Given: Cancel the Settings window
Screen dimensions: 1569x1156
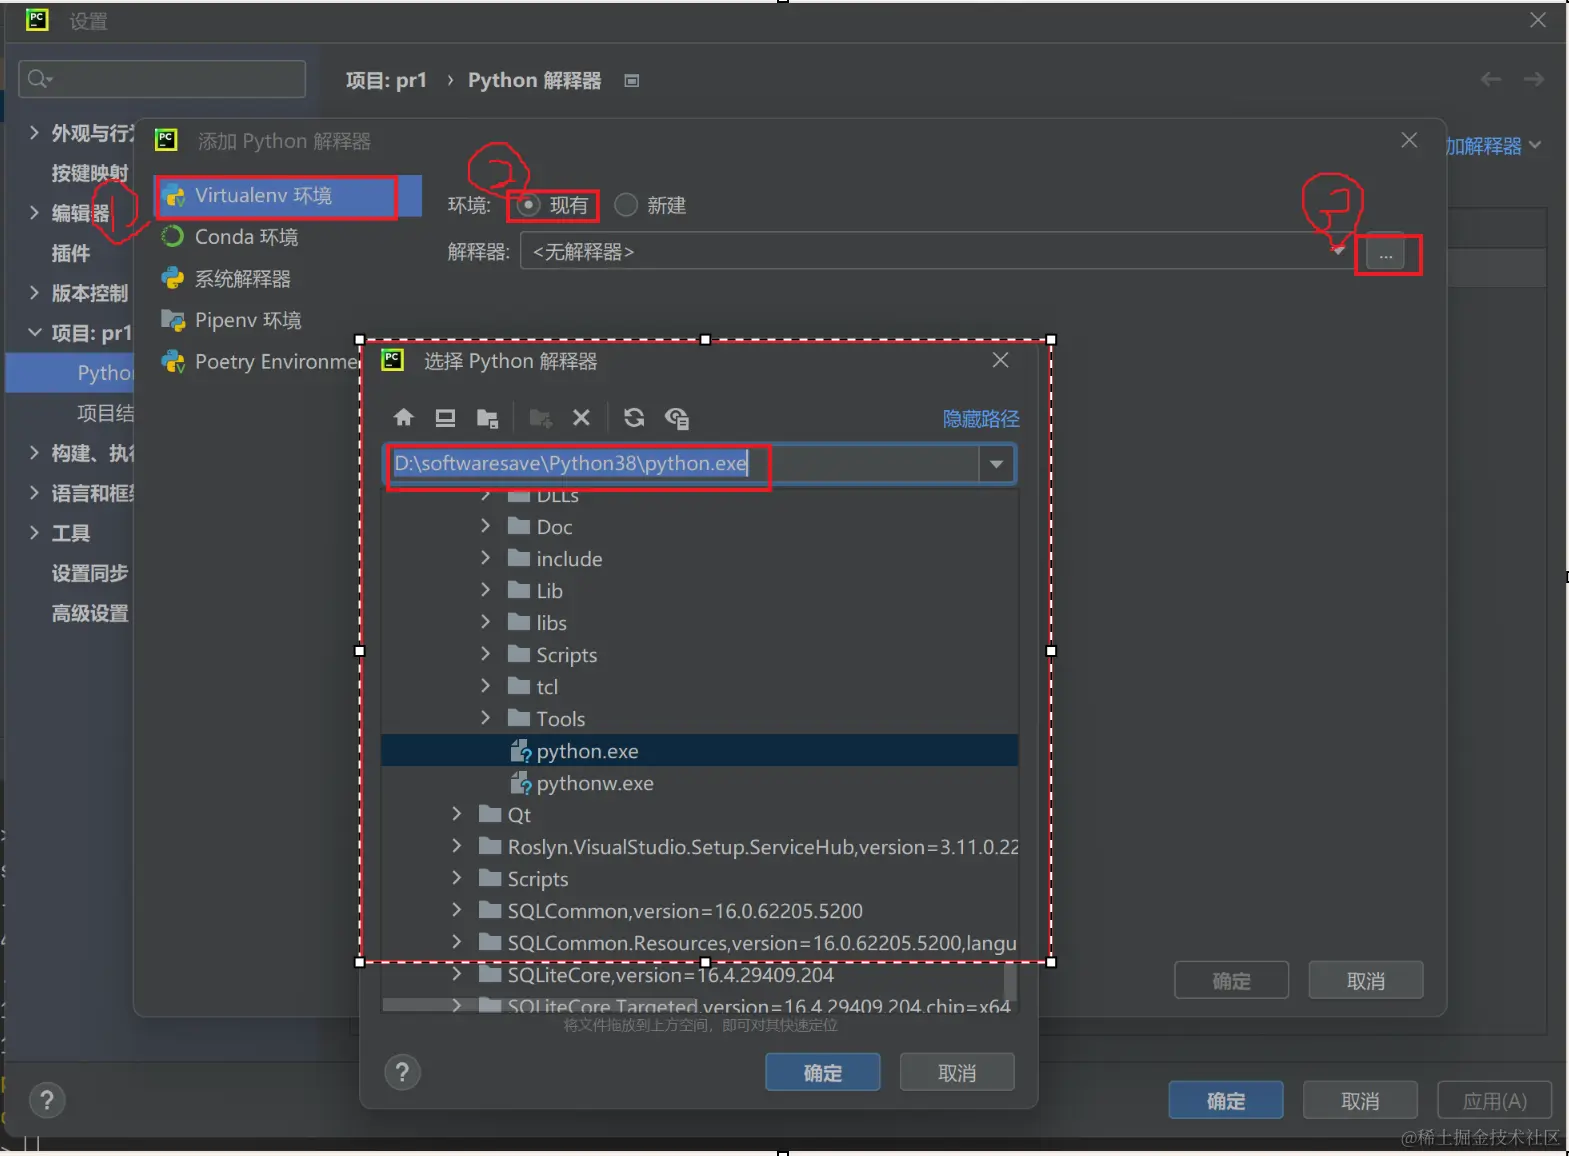Looking at the screenshot, I should [1360, 1101].
